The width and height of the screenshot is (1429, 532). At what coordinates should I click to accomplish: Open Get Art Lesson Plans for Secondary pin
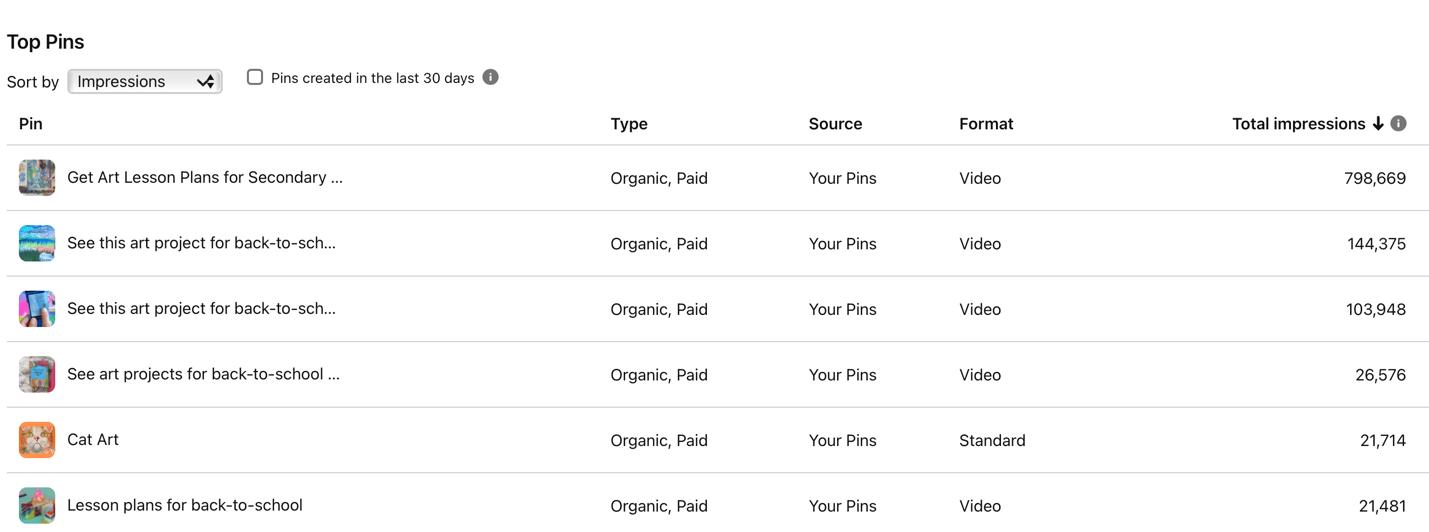click(204, 177)
